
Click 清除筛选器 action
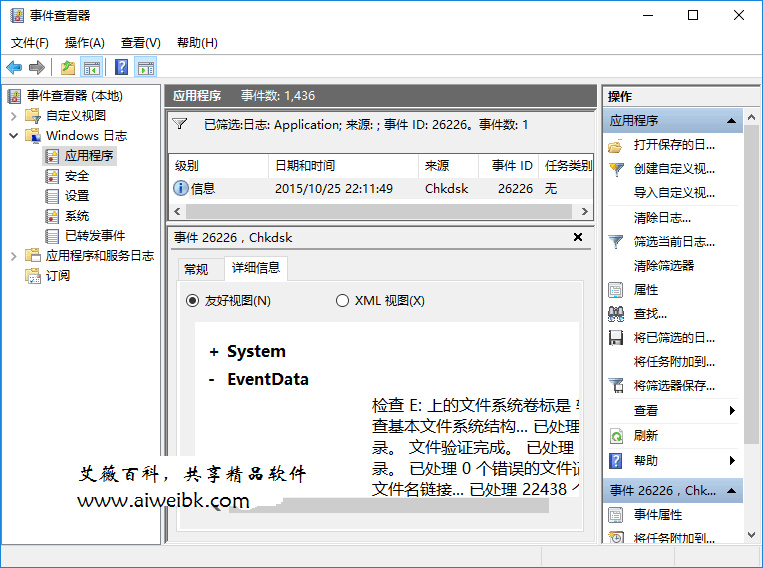[x=664, y=266]
